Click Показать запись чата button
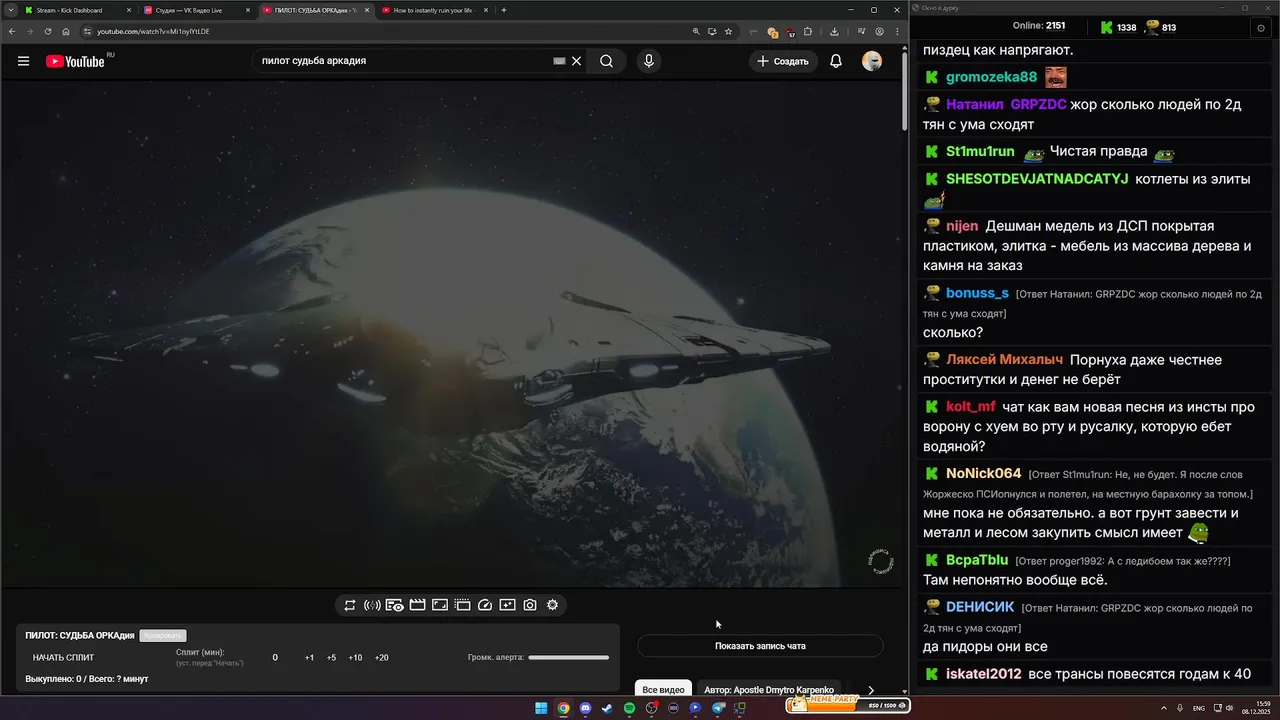 760,646
